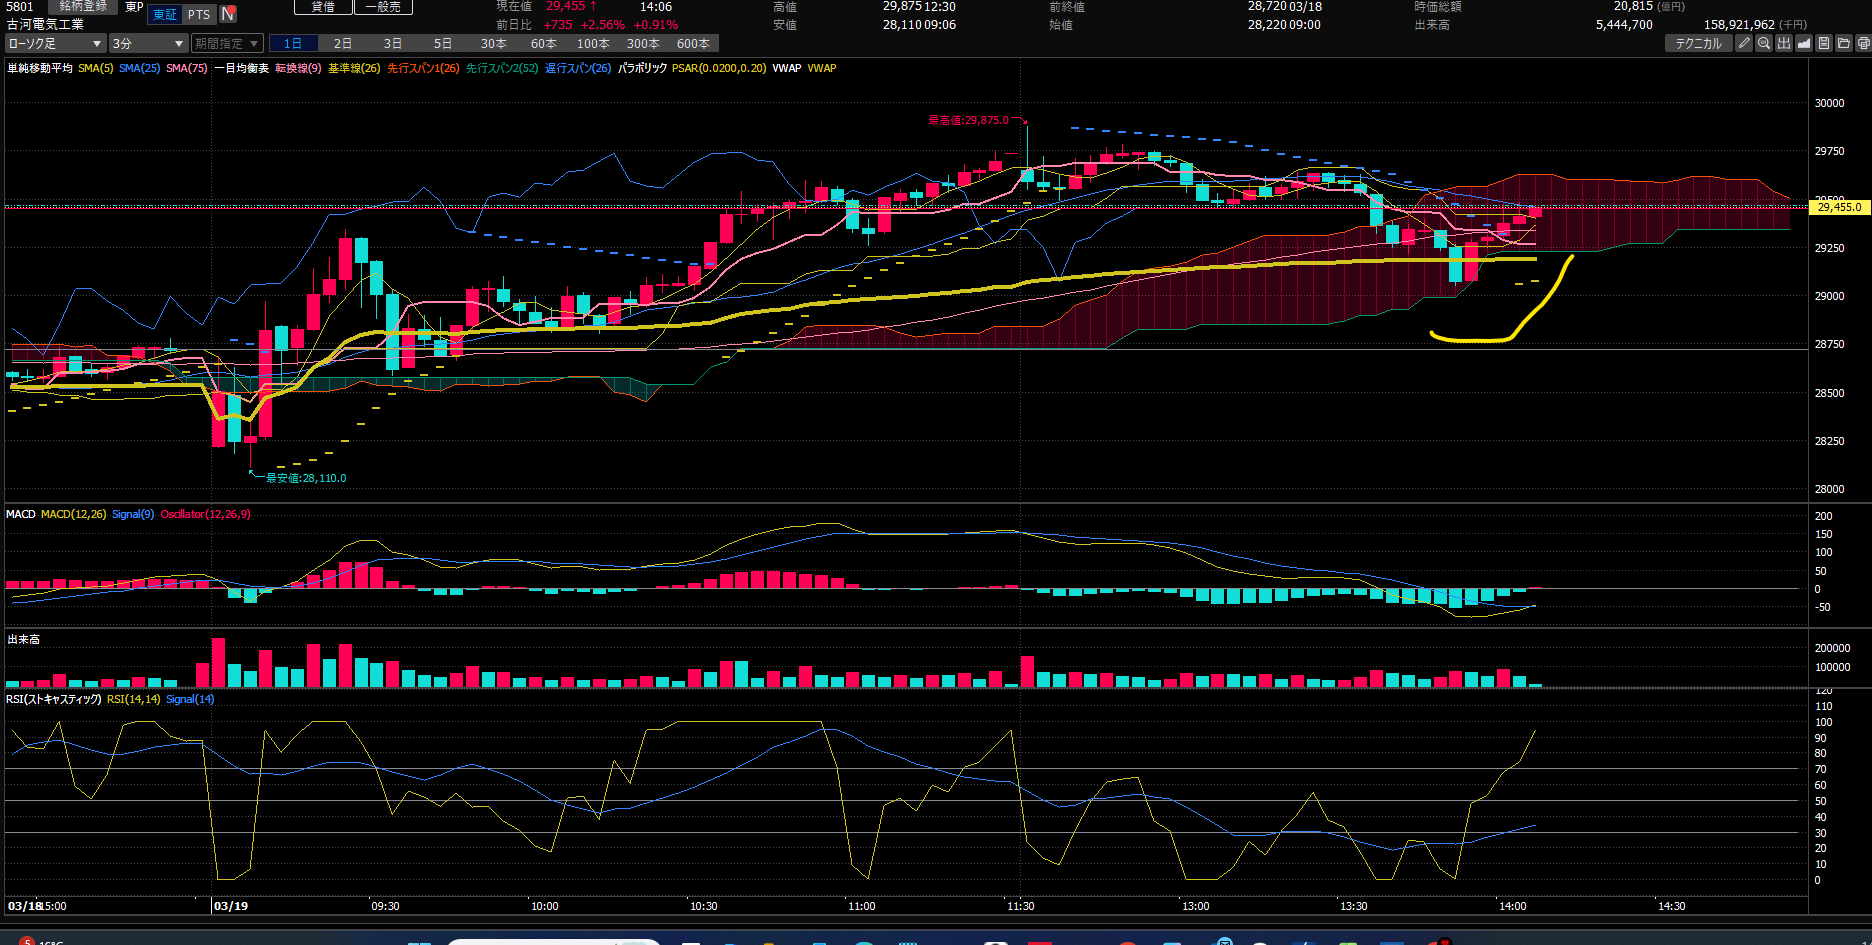Switch market to PTS

(x=199, y=14)
